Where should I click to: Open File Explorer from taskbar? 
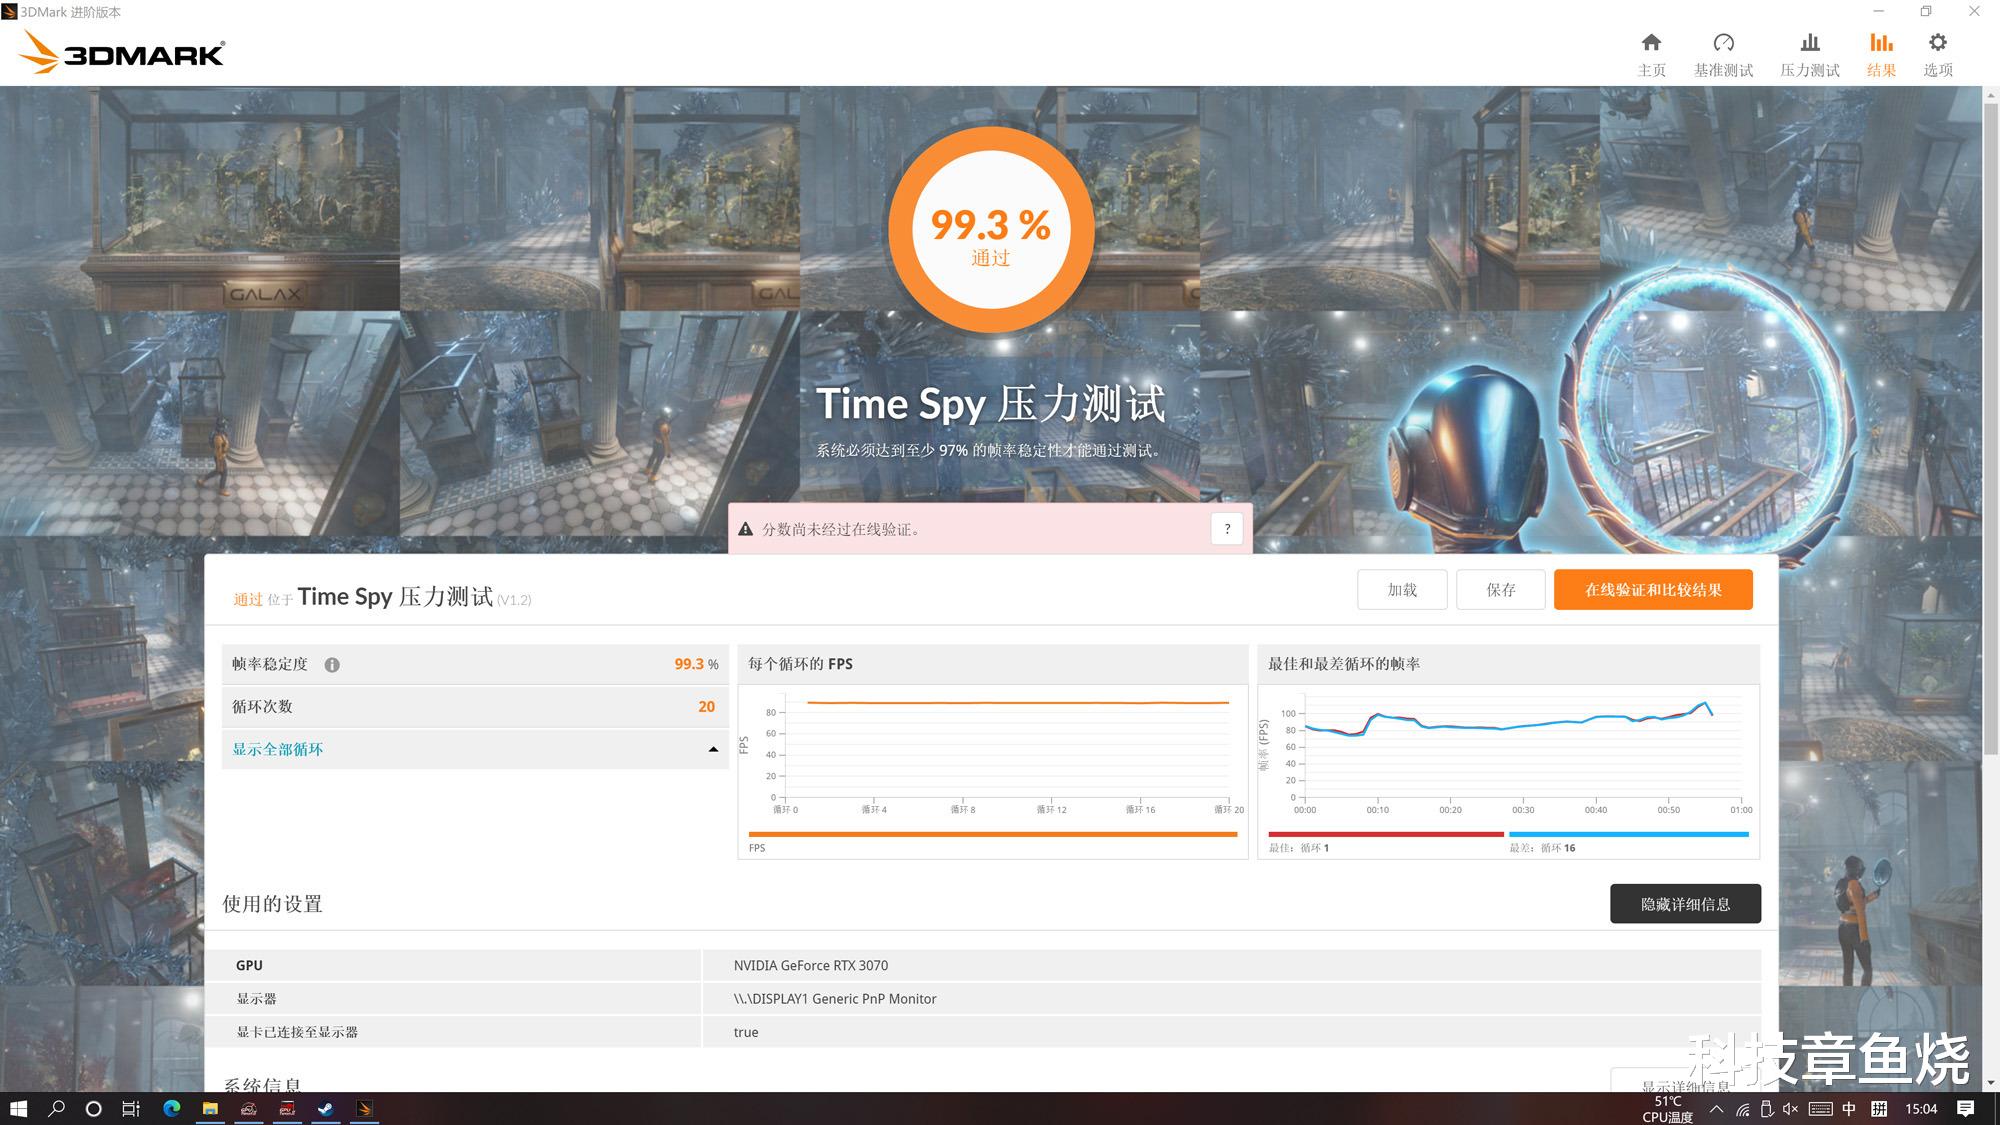click(210, 1108)
